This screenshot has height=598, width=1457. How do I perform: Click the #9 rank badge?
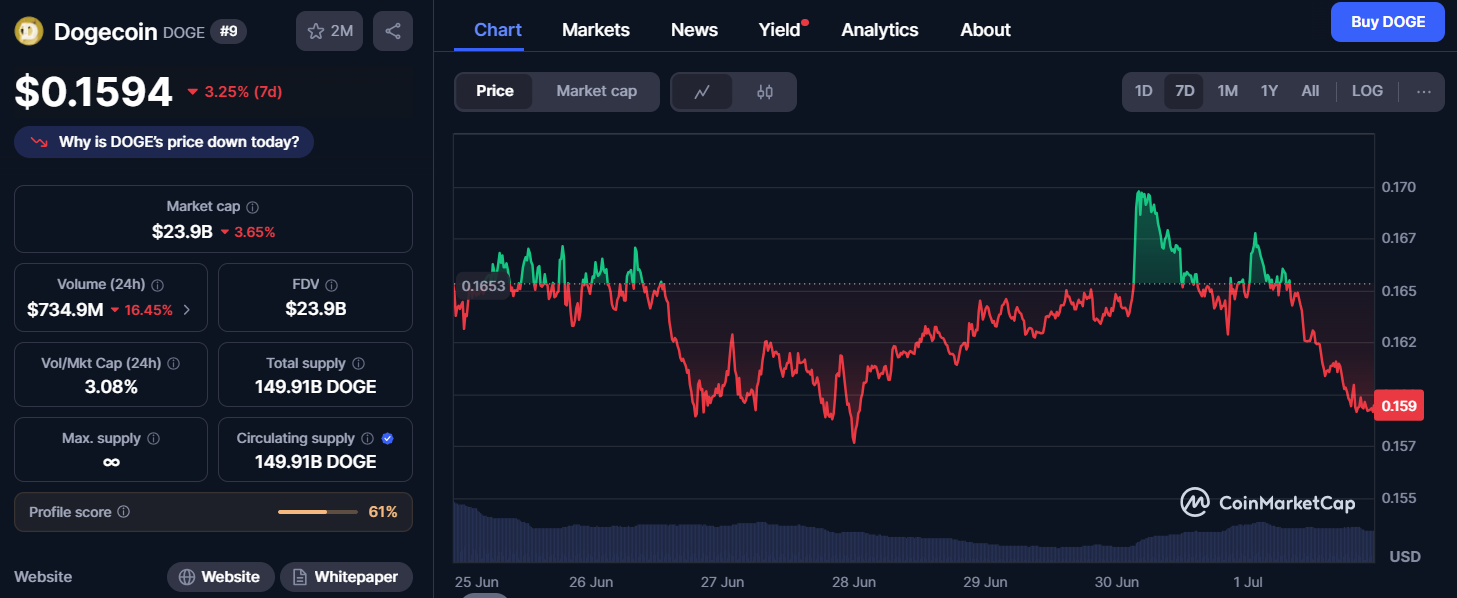[x=228, y=31]
